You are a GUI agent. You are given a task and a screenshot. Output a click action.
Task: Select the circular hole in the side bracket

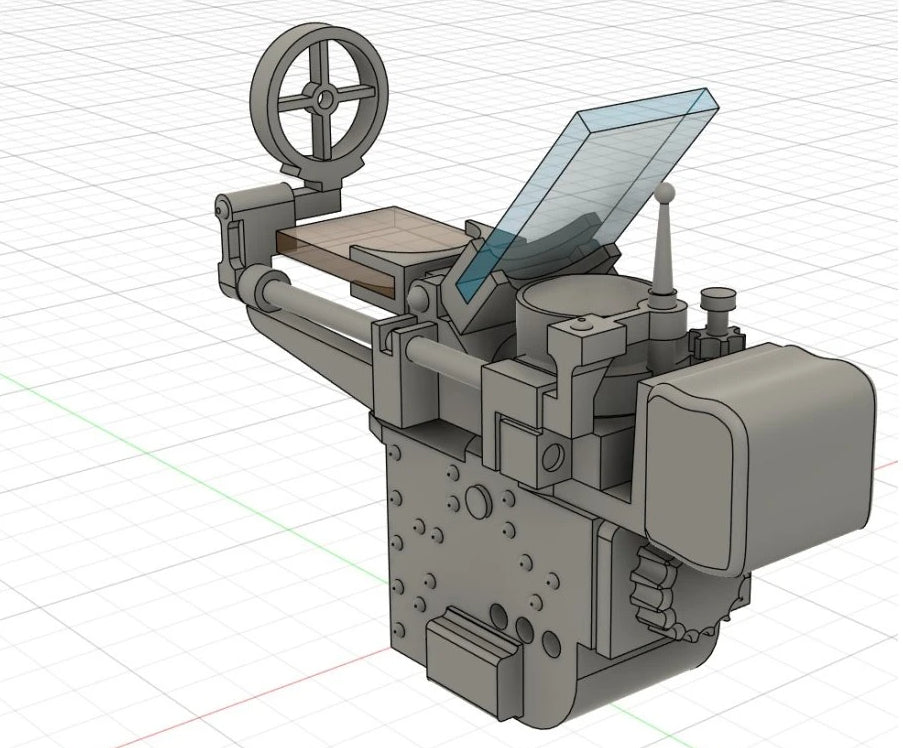[x=552, y=456]
